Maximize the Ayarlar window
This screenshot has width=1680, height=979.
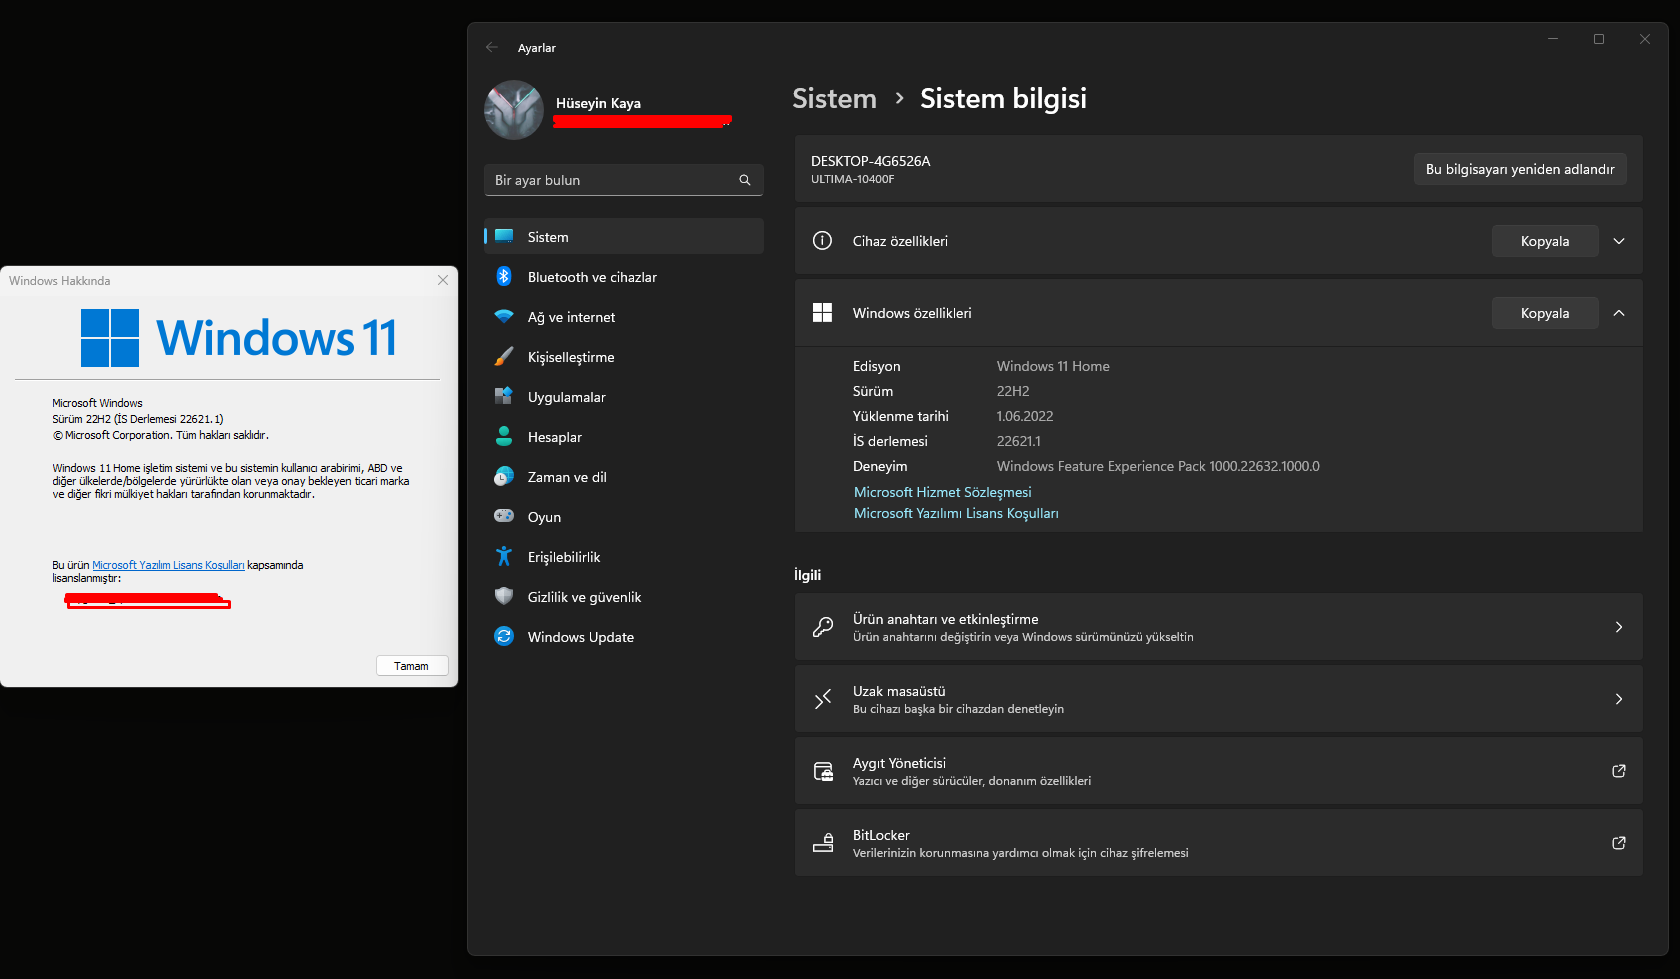(x=1599, y=39)
